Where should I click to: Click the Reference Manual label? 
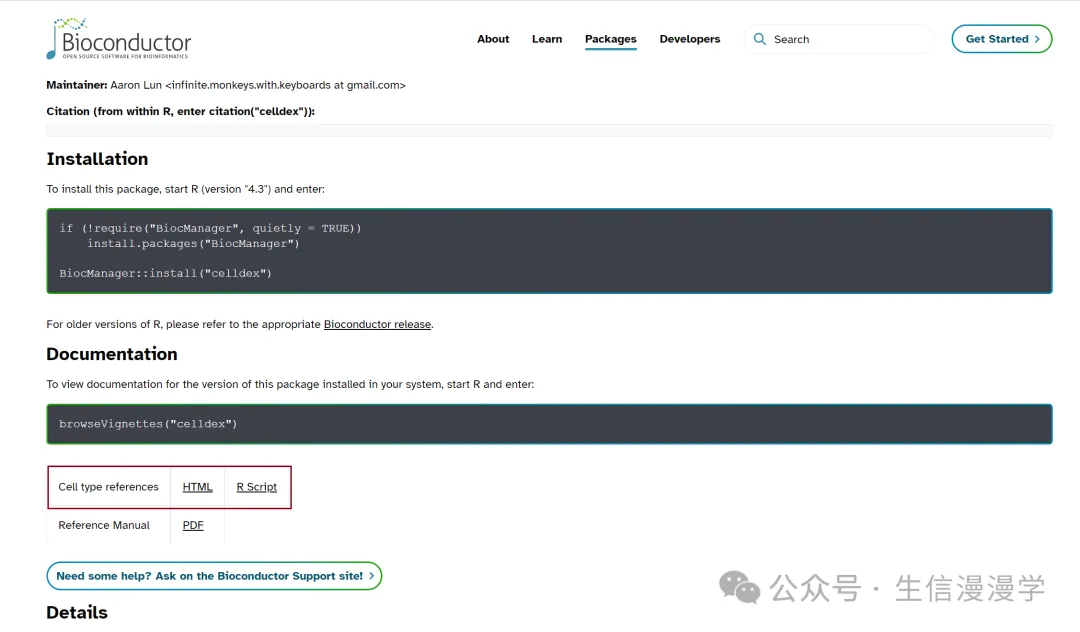104,525
